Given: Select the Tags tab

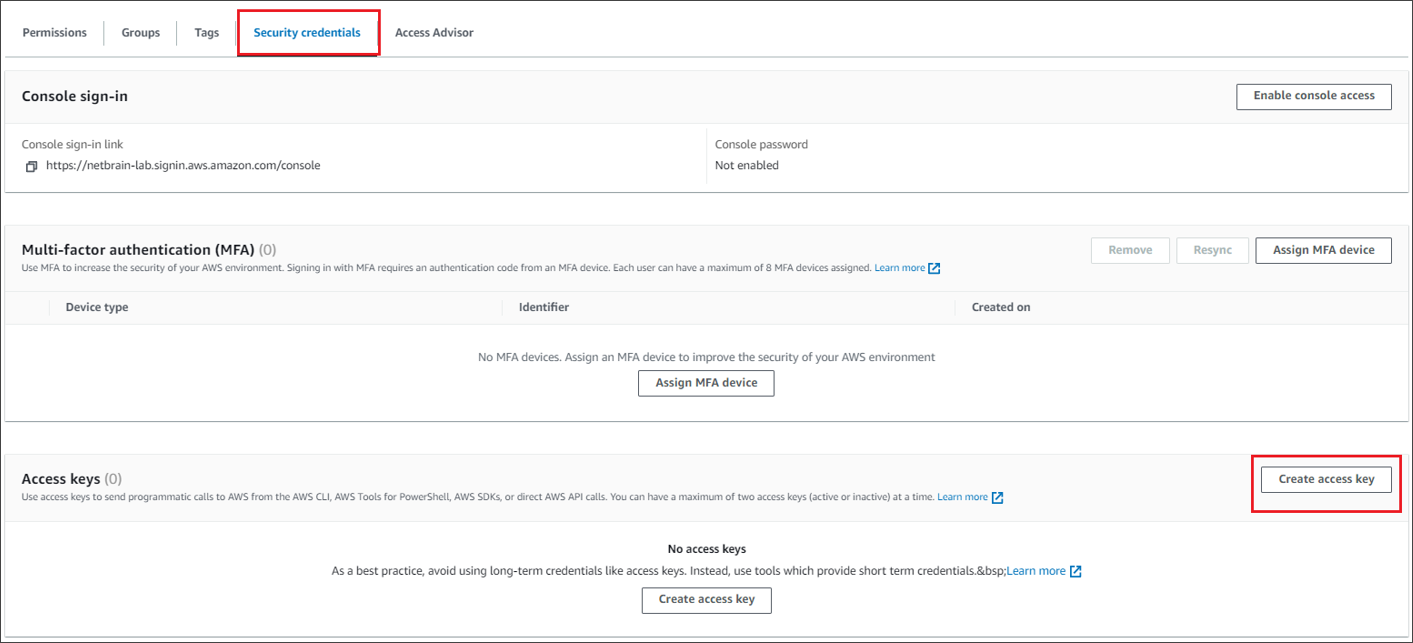Looking at the screenshot, I should (x=207, y=33).
